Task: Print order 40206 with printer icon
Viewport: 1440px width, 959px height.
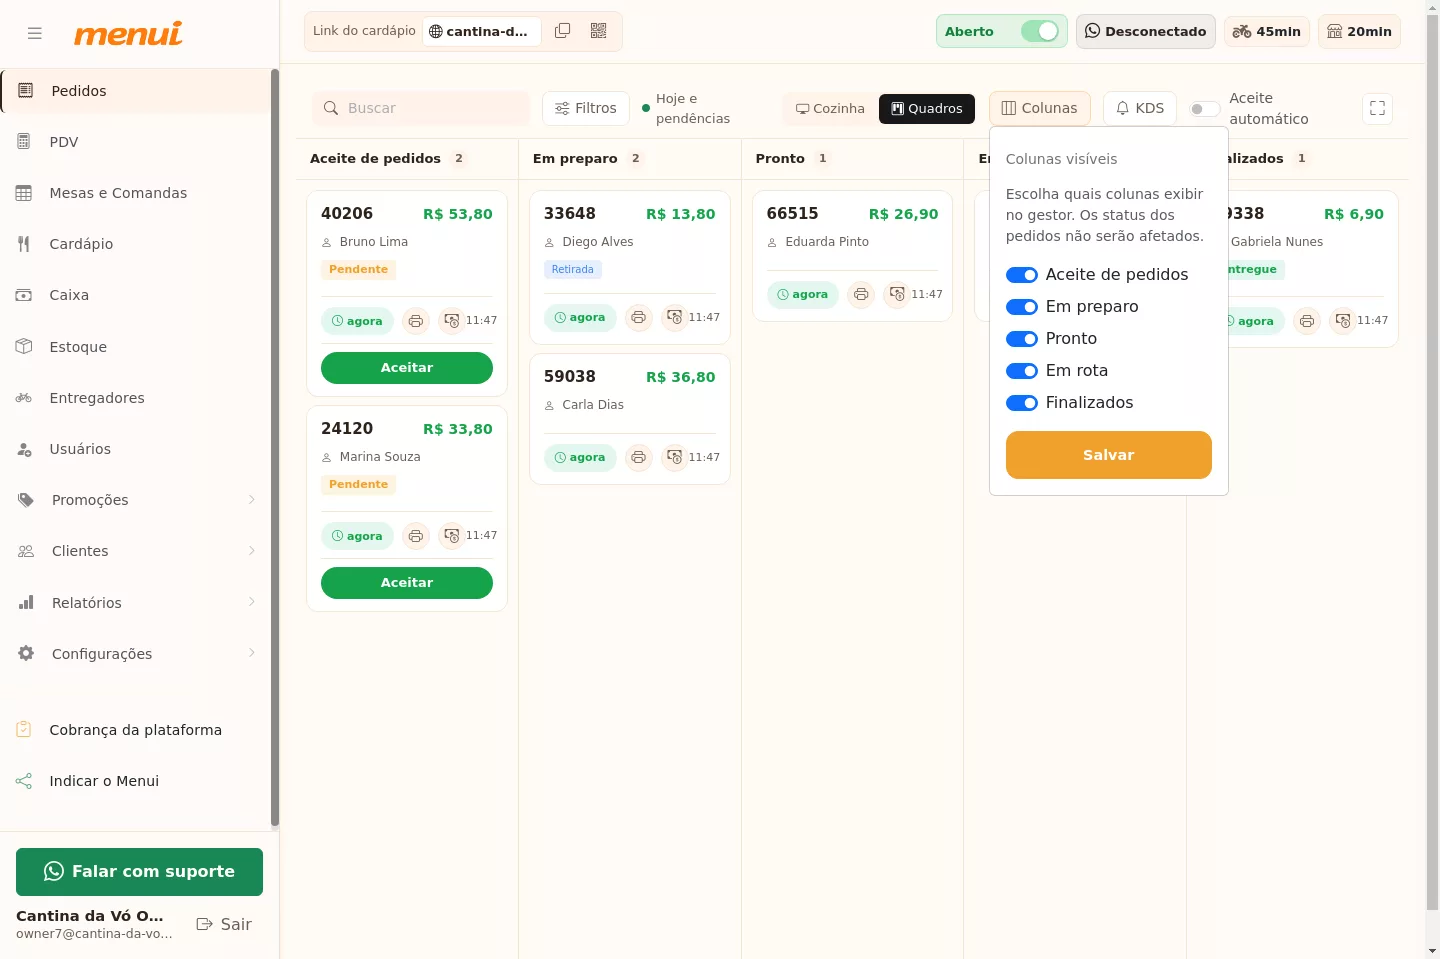Action: (x=416, y=321)
